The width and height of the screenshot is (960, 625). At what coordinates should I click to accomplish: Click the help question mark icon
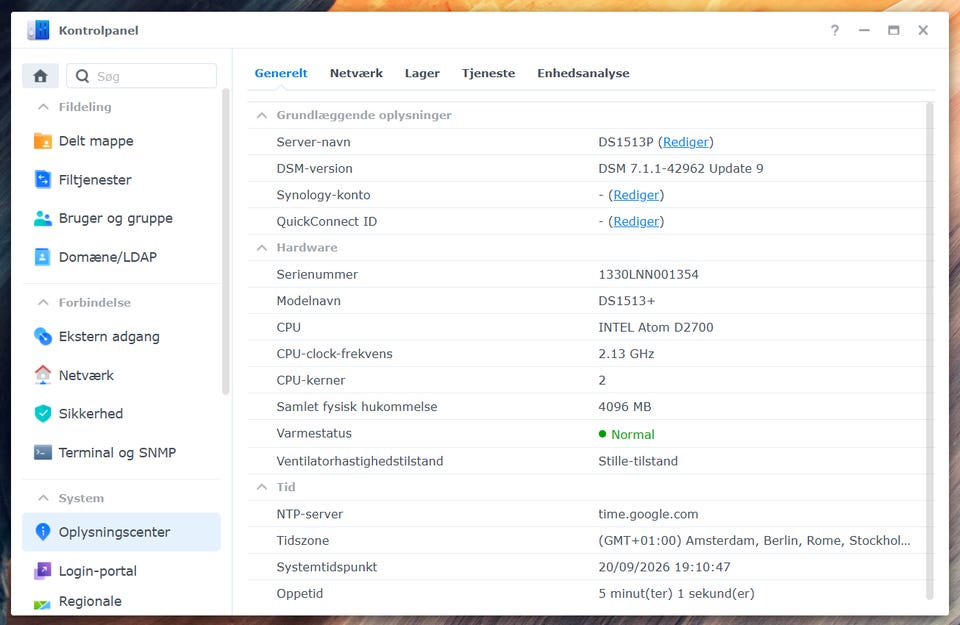tap(834, 30)
